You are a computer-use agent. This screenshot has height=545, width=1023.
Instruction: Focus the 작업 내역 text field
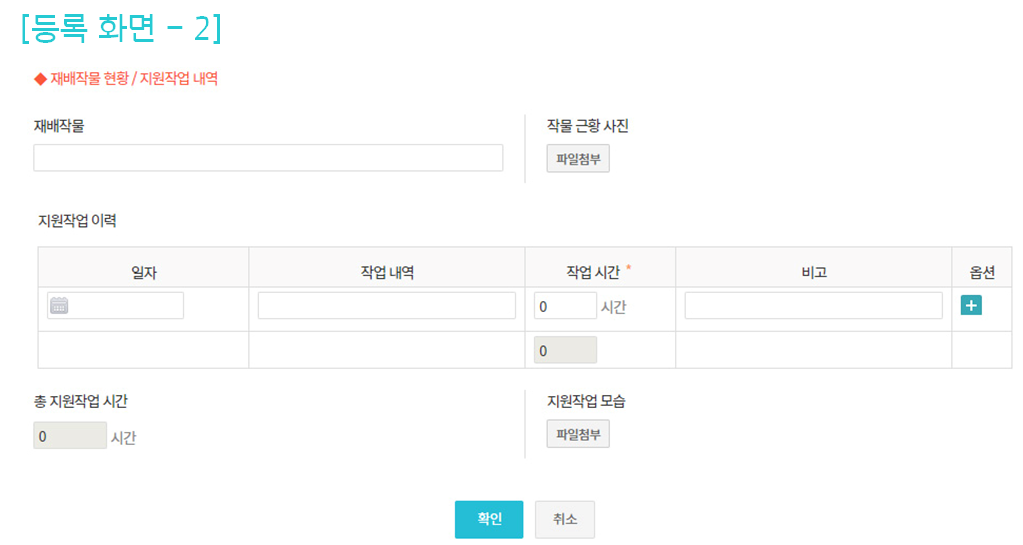[x=387, y=306]
